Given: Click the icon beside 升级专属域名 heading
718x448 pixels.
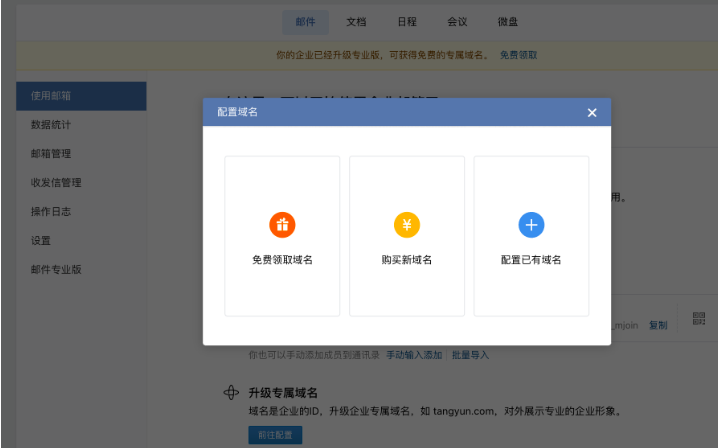Looking at the screenshot, I should 231,392.
